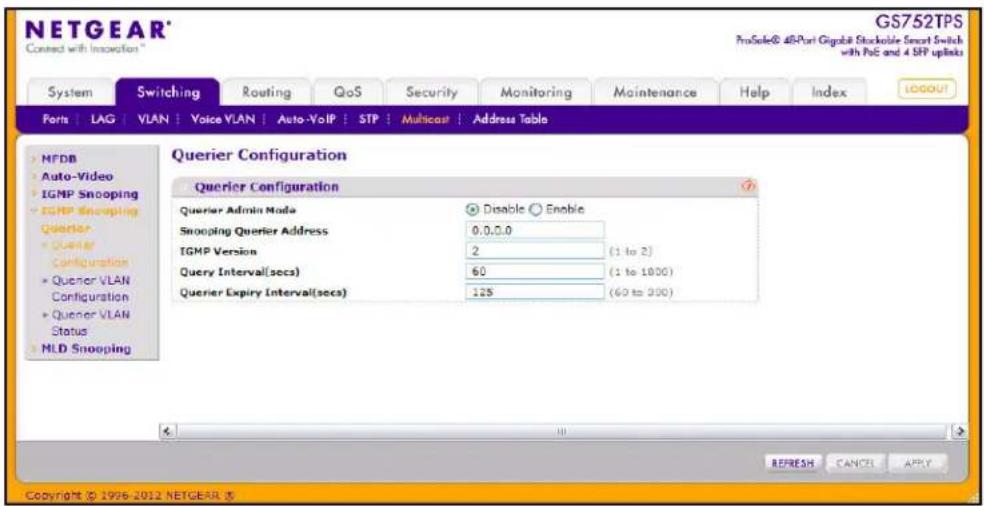The image size is (984, 506).
Task: Expand the MLD Snooping sidebar section
Action: point(86,348)
